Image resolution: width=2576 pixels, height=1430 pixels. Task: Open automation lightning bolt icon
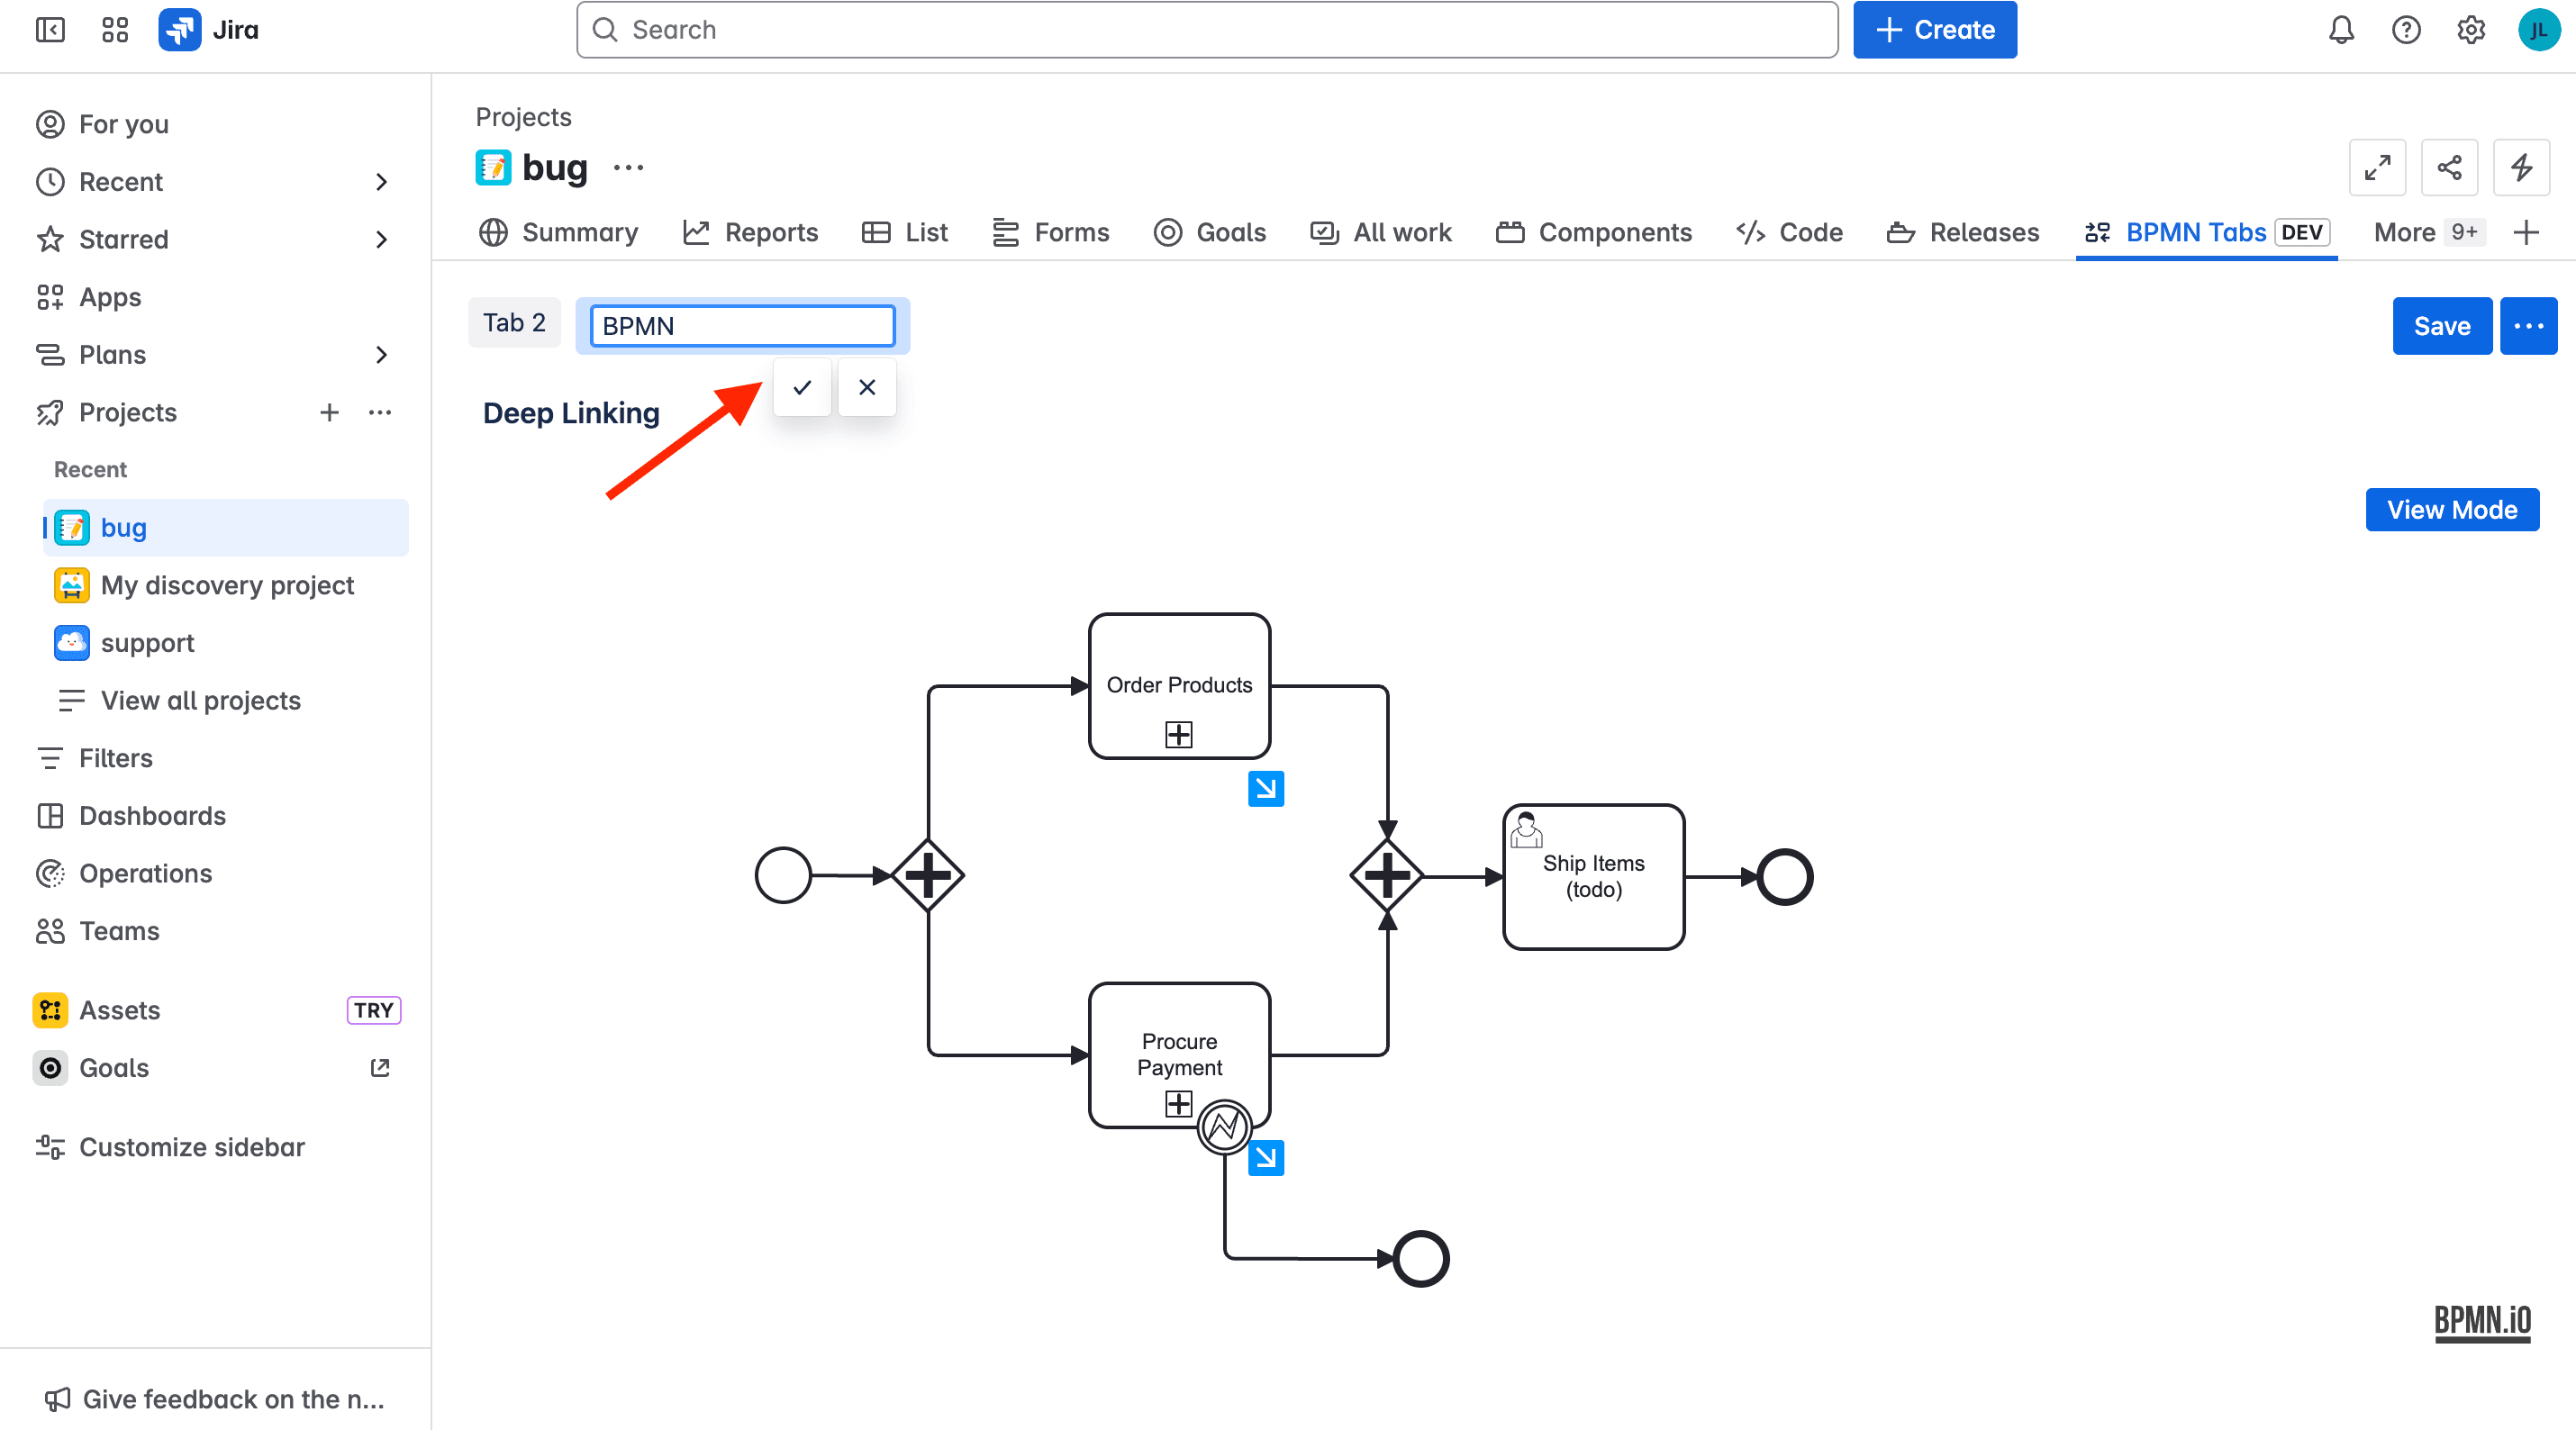click(2521, 168)
